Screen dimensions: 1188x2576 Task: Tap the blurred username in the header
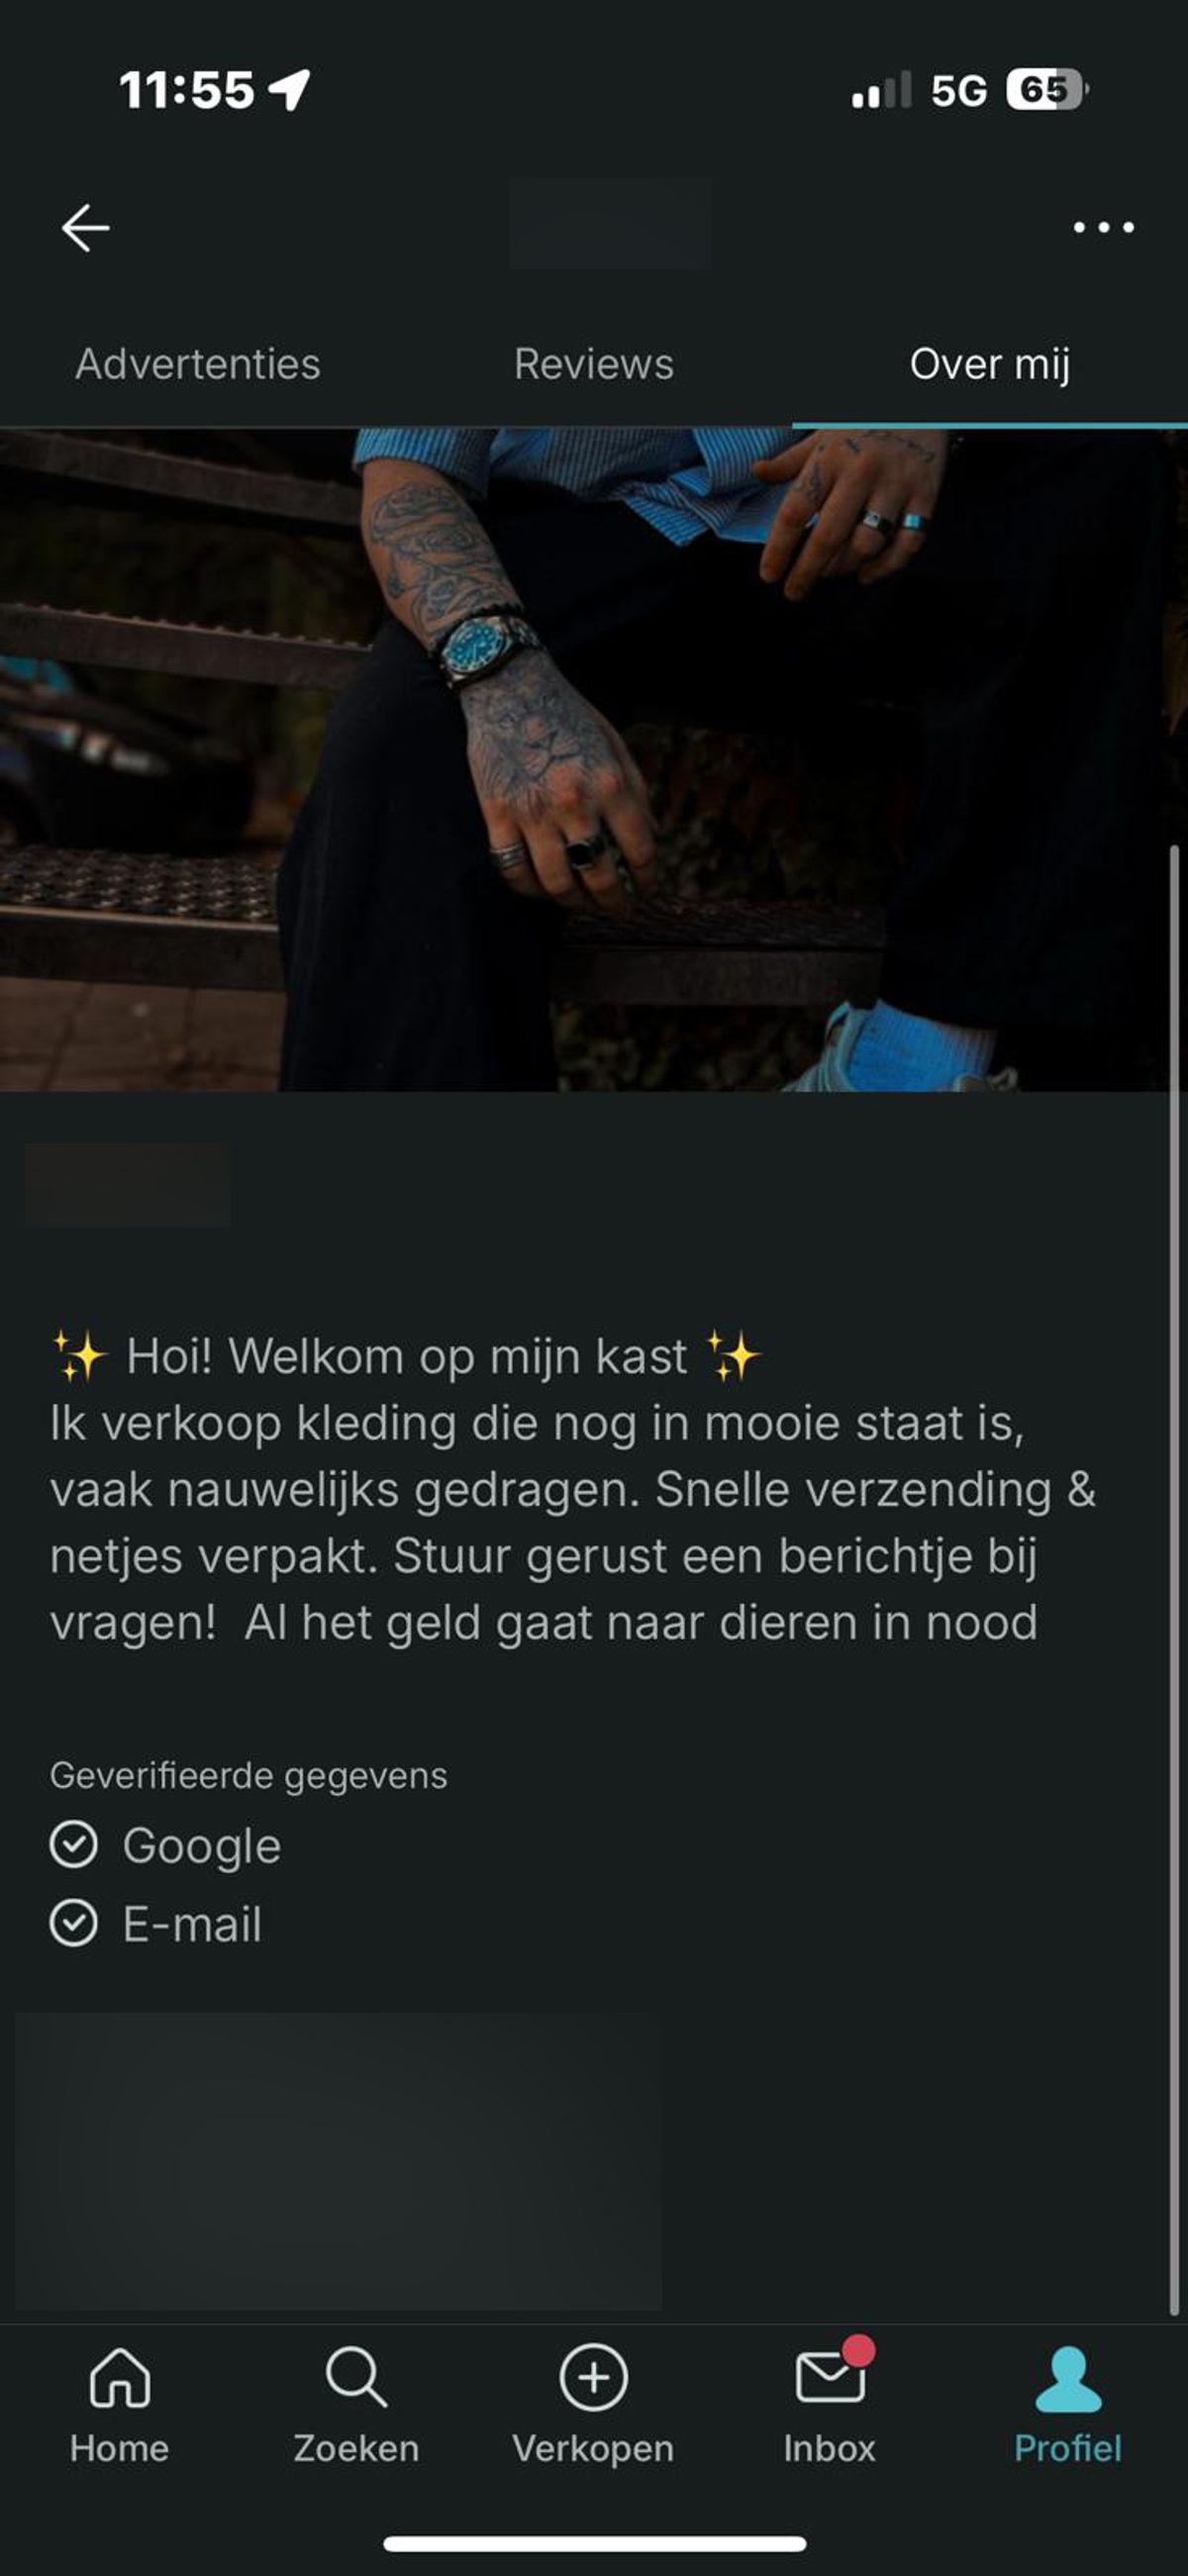click(x=611, y=224)
